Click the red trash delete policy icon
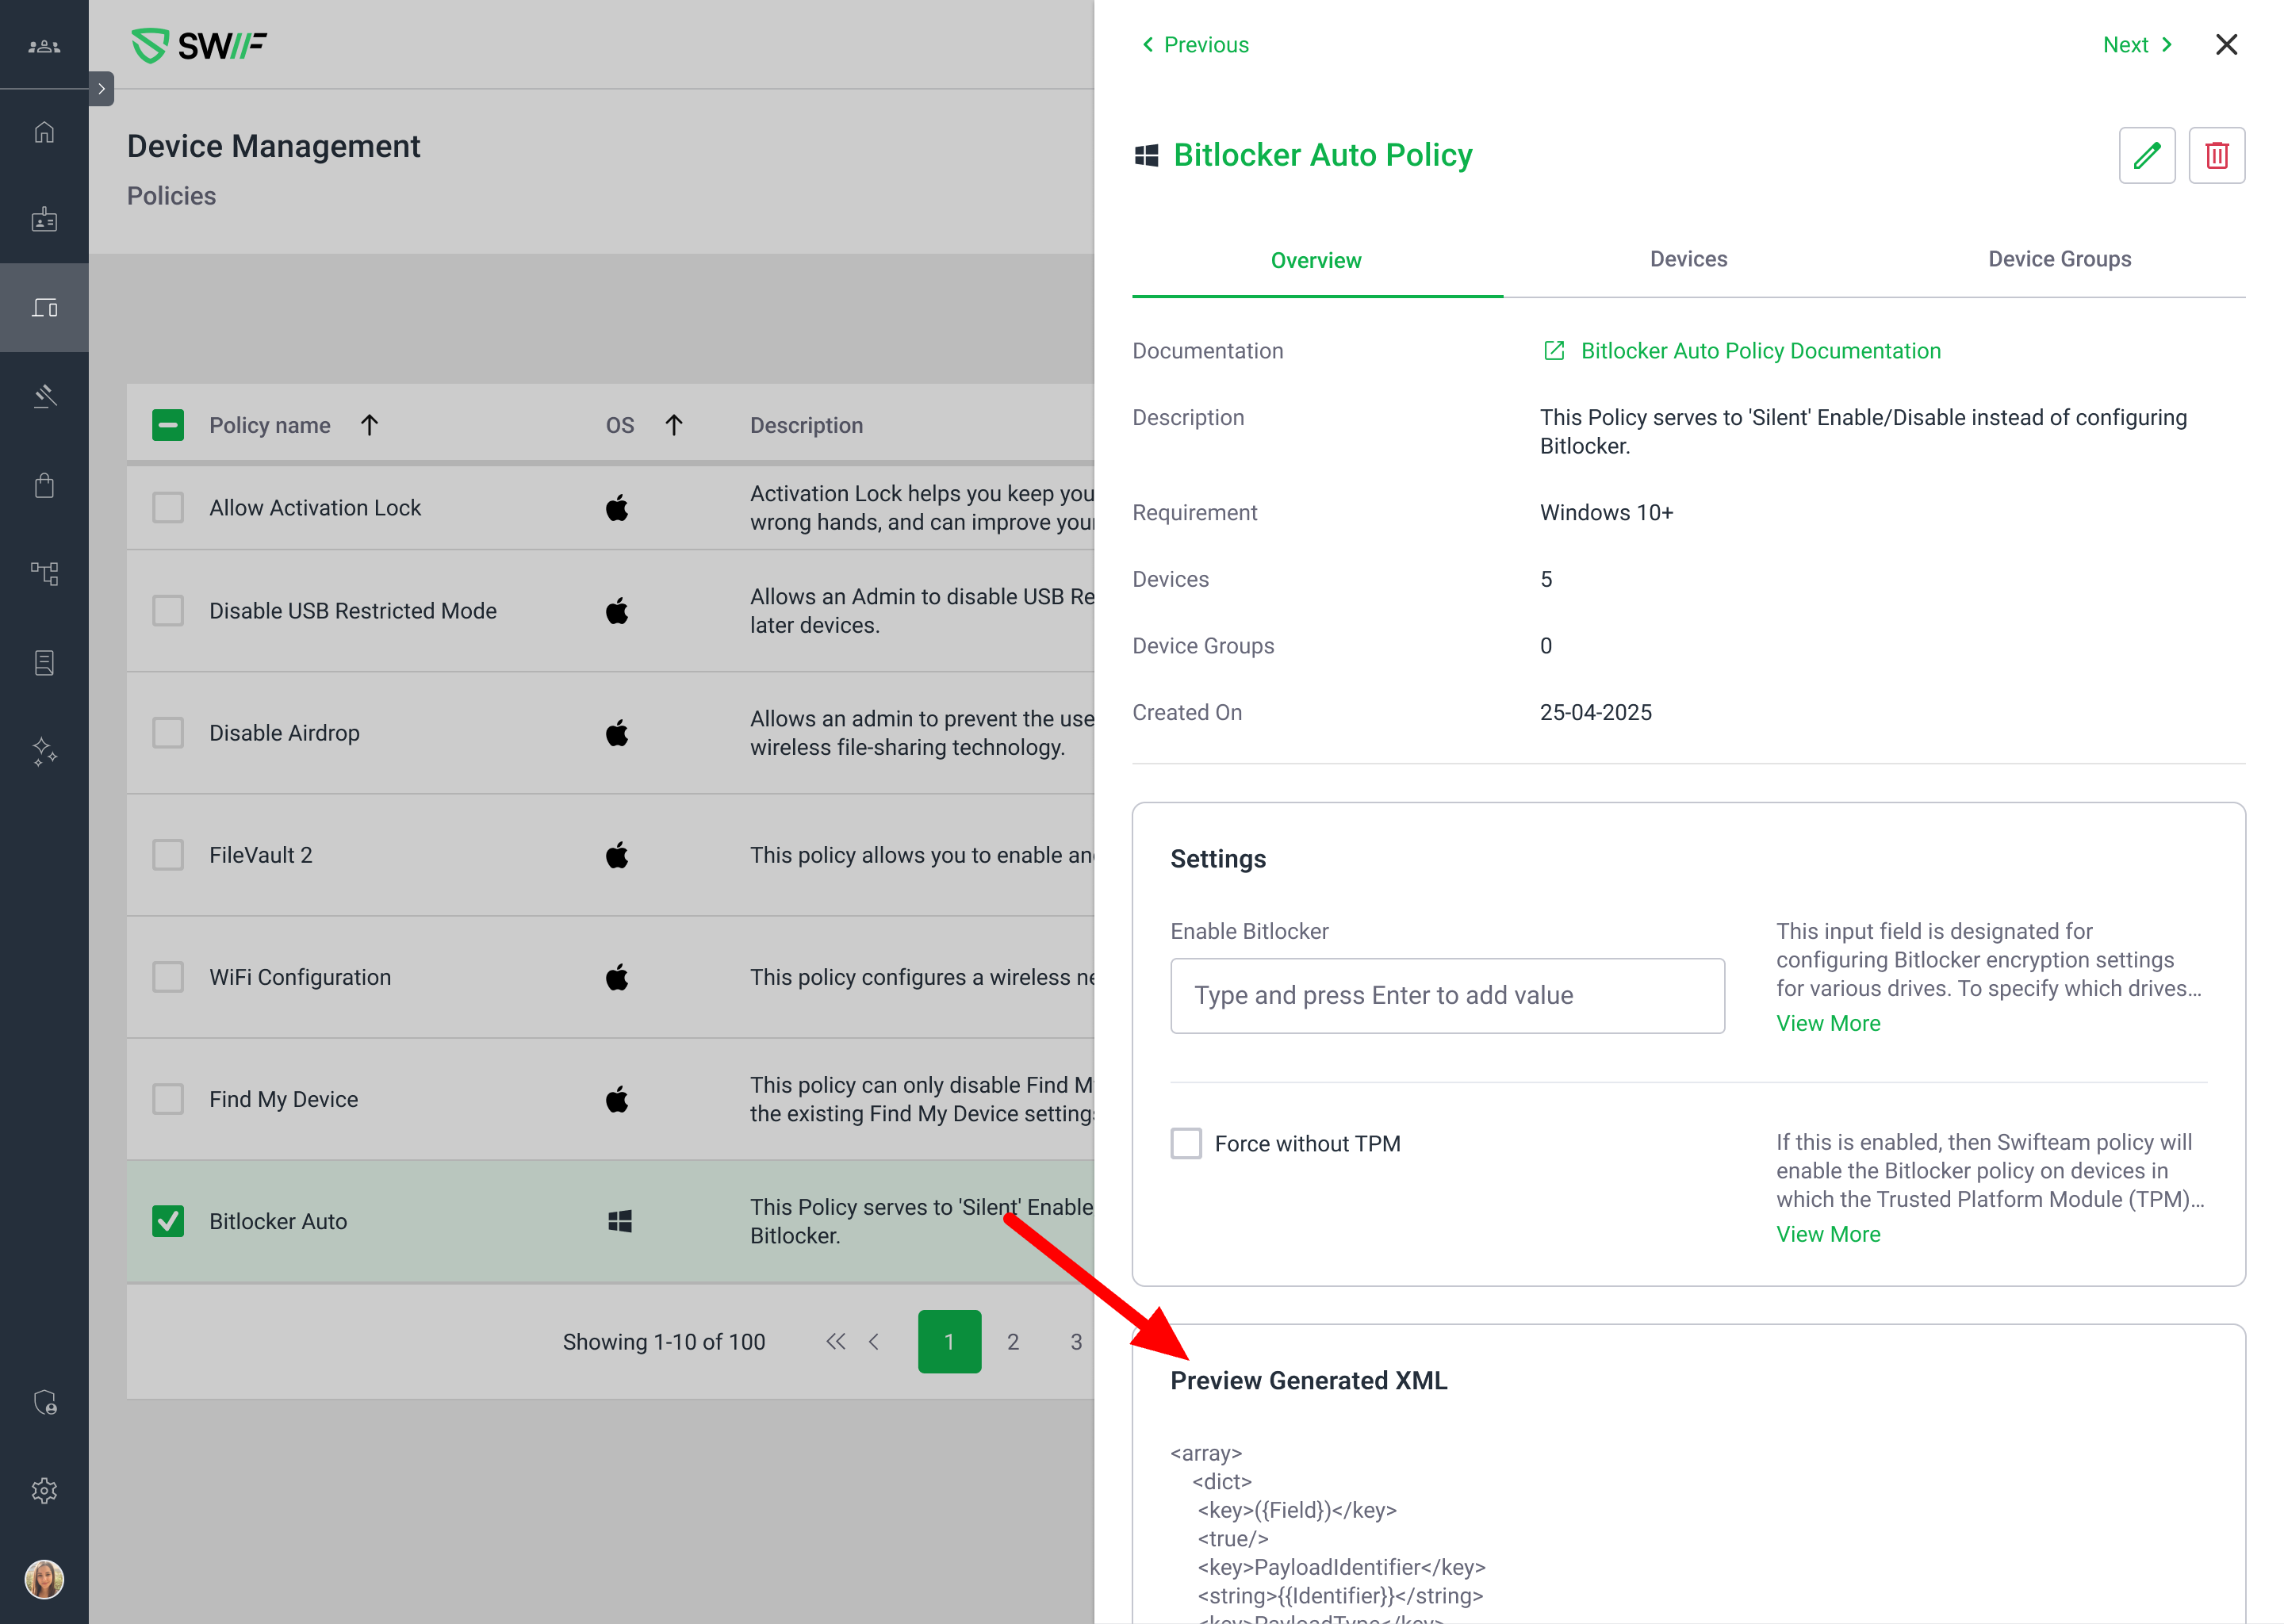Screen dimensions: 2284x1624 (x=2216, y=156)
